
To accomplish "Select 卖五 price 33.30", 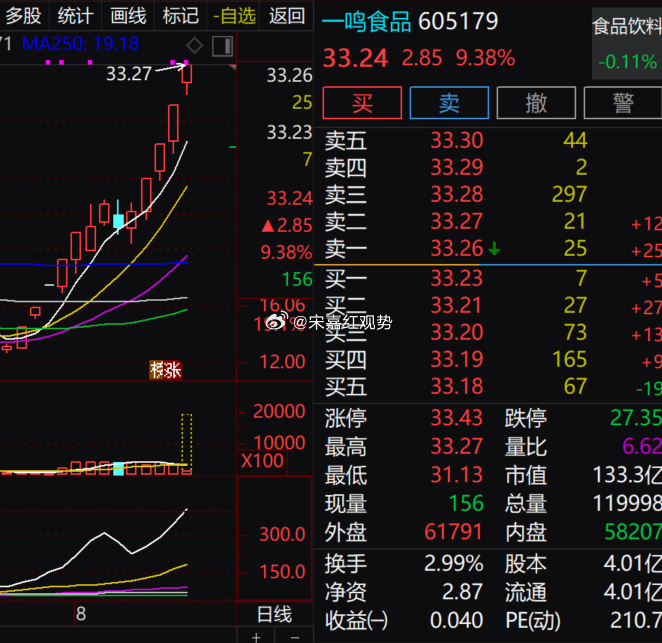I will (x=457, y=140).
